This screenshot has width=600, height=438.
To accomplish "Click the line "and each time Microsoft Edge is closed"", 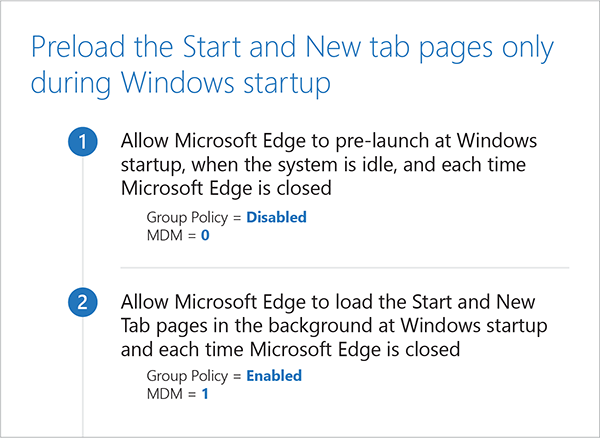I will click(290, 348).
